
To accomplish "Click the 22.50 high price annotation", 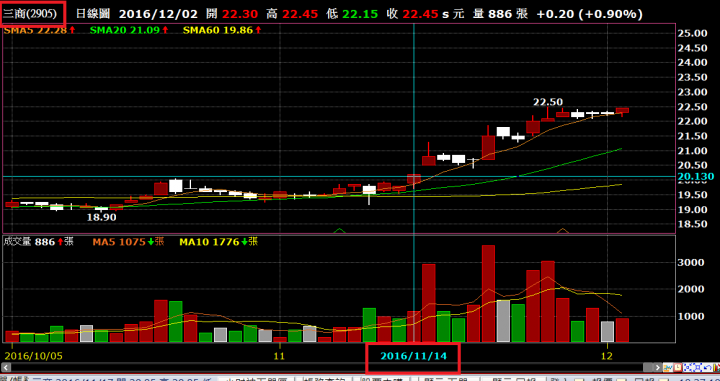I will (x=548, y=102).
